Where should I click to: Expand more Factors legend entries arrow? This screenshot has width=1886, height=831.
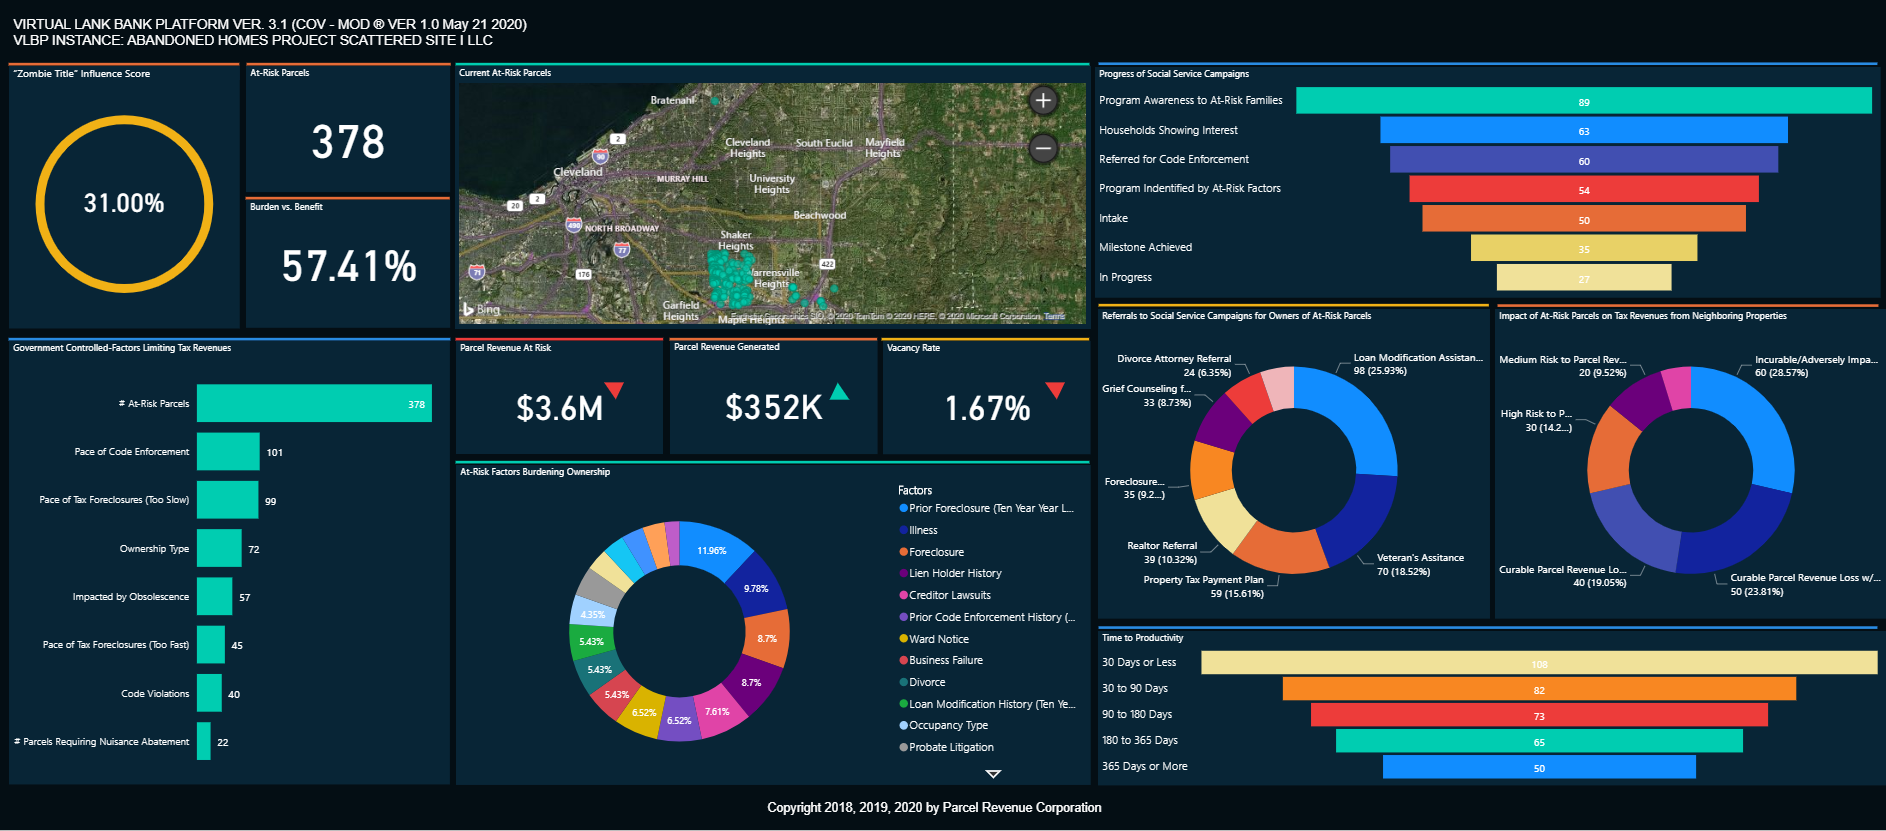pos(993,774)
